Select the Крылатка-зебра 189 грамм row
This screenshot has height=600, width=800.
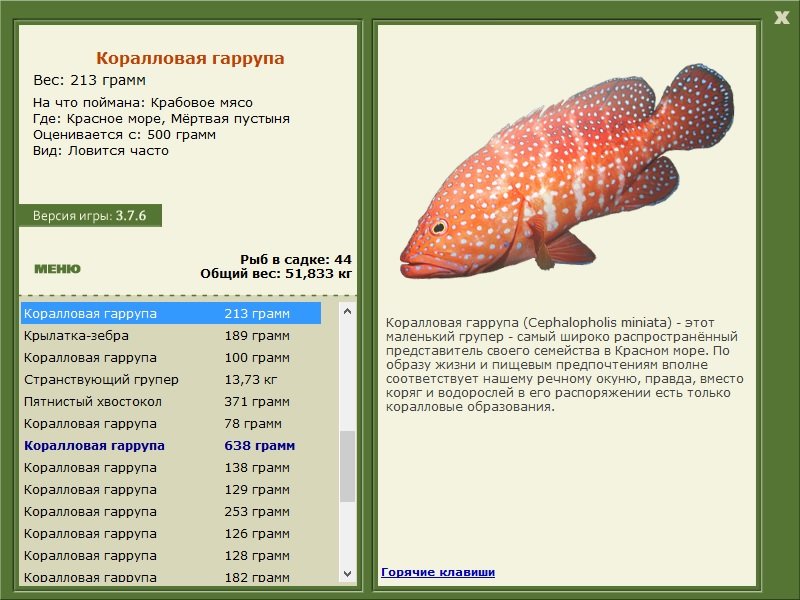(171, 335)
